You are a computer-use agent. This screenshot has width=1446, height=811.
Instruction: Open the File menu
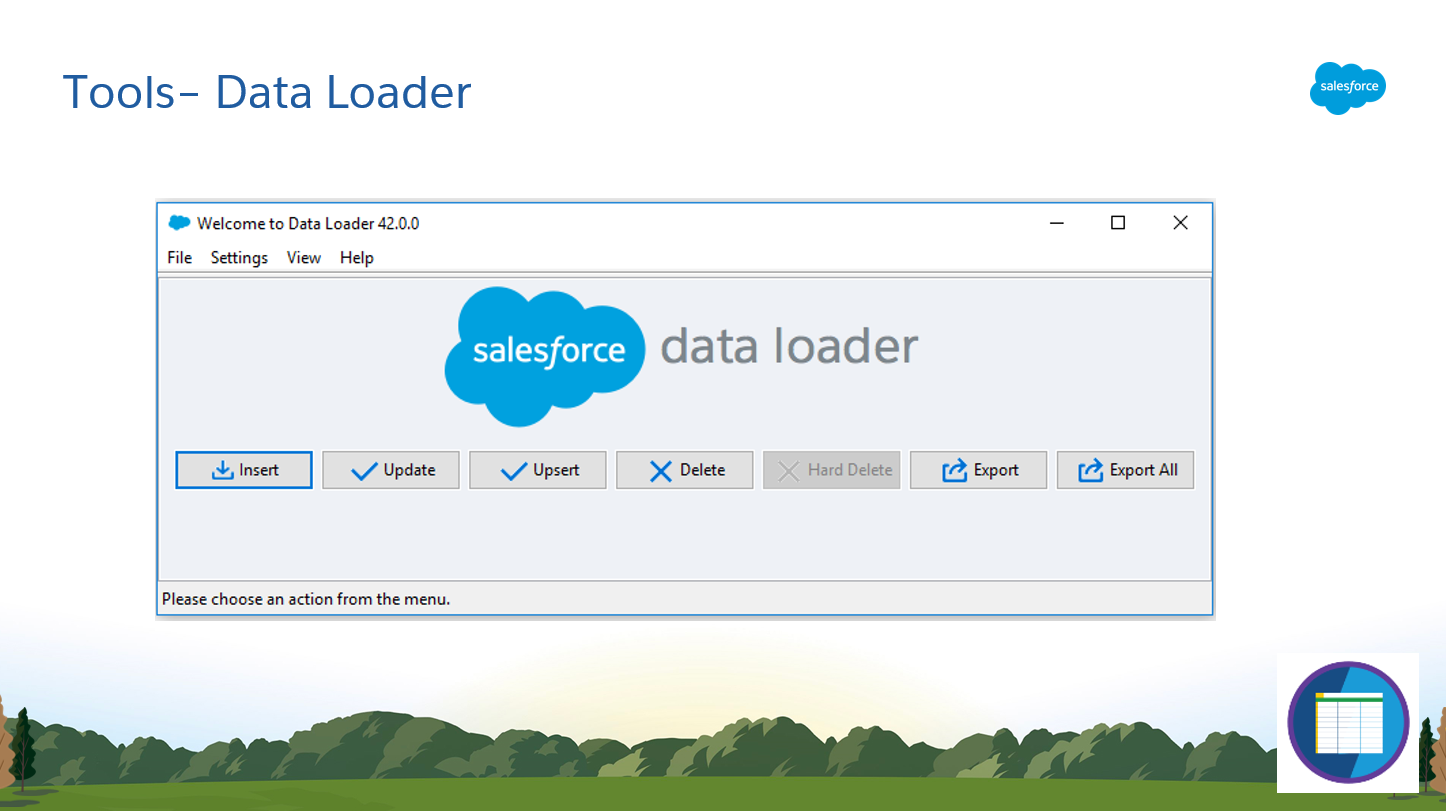click(x=180, y=258)
